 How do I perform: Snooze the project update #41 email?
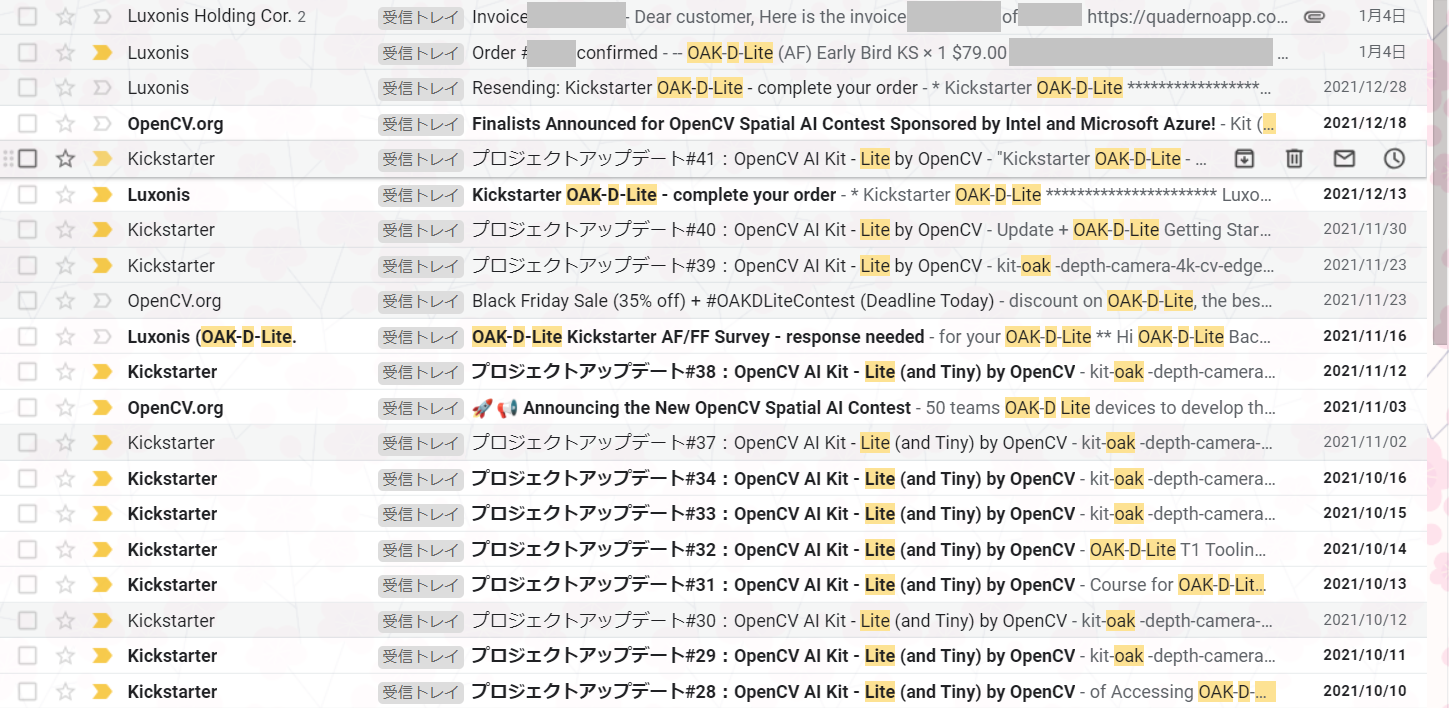(x=1394, y=159)
